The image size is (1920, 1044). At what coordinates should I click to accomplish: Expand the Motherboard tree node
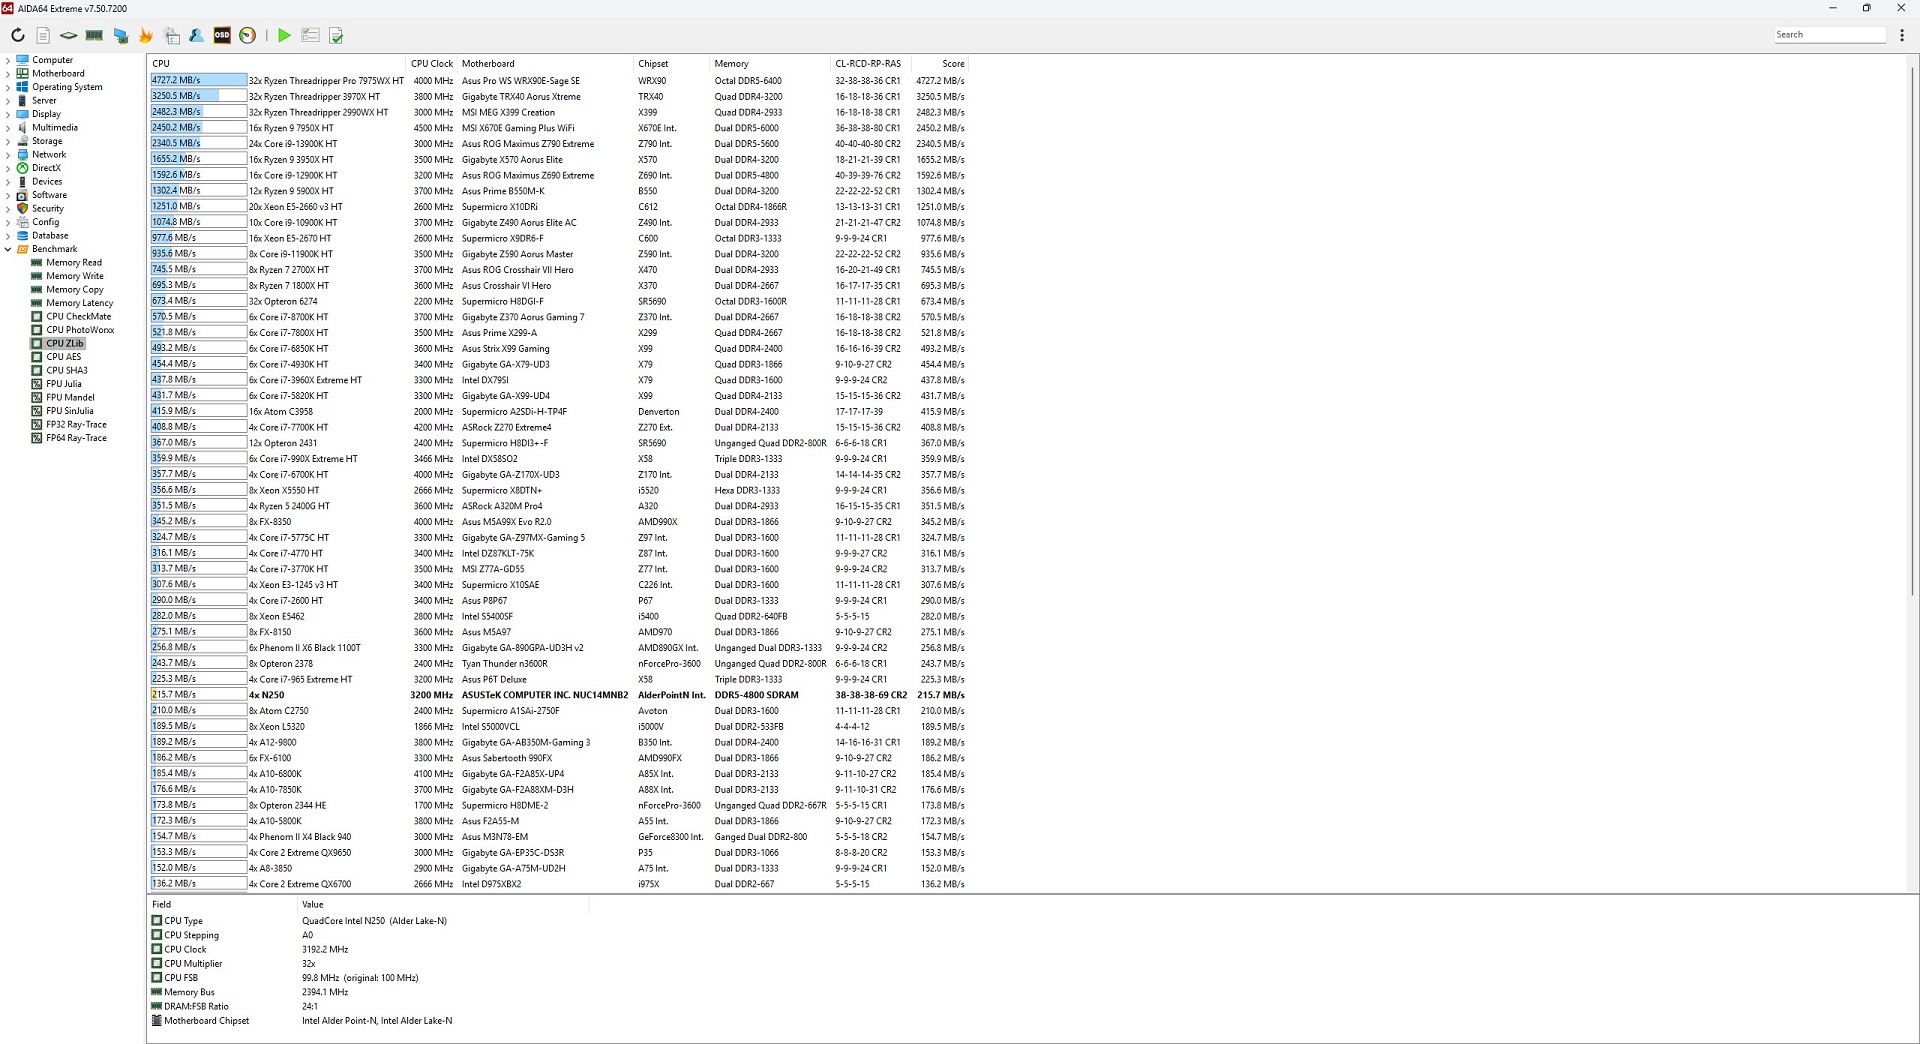8,74
